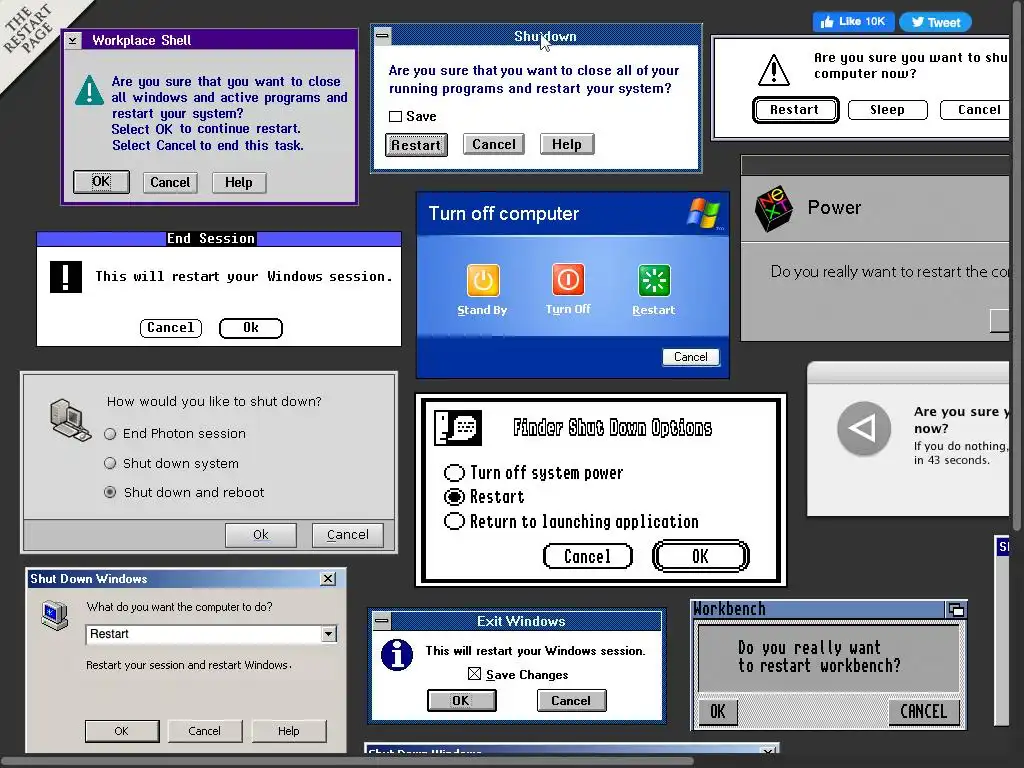Image resolution: width=1024 pixels, height=768 pixels.
Task: Click the round gray triangle icon
Action: [x=864, y=428]
